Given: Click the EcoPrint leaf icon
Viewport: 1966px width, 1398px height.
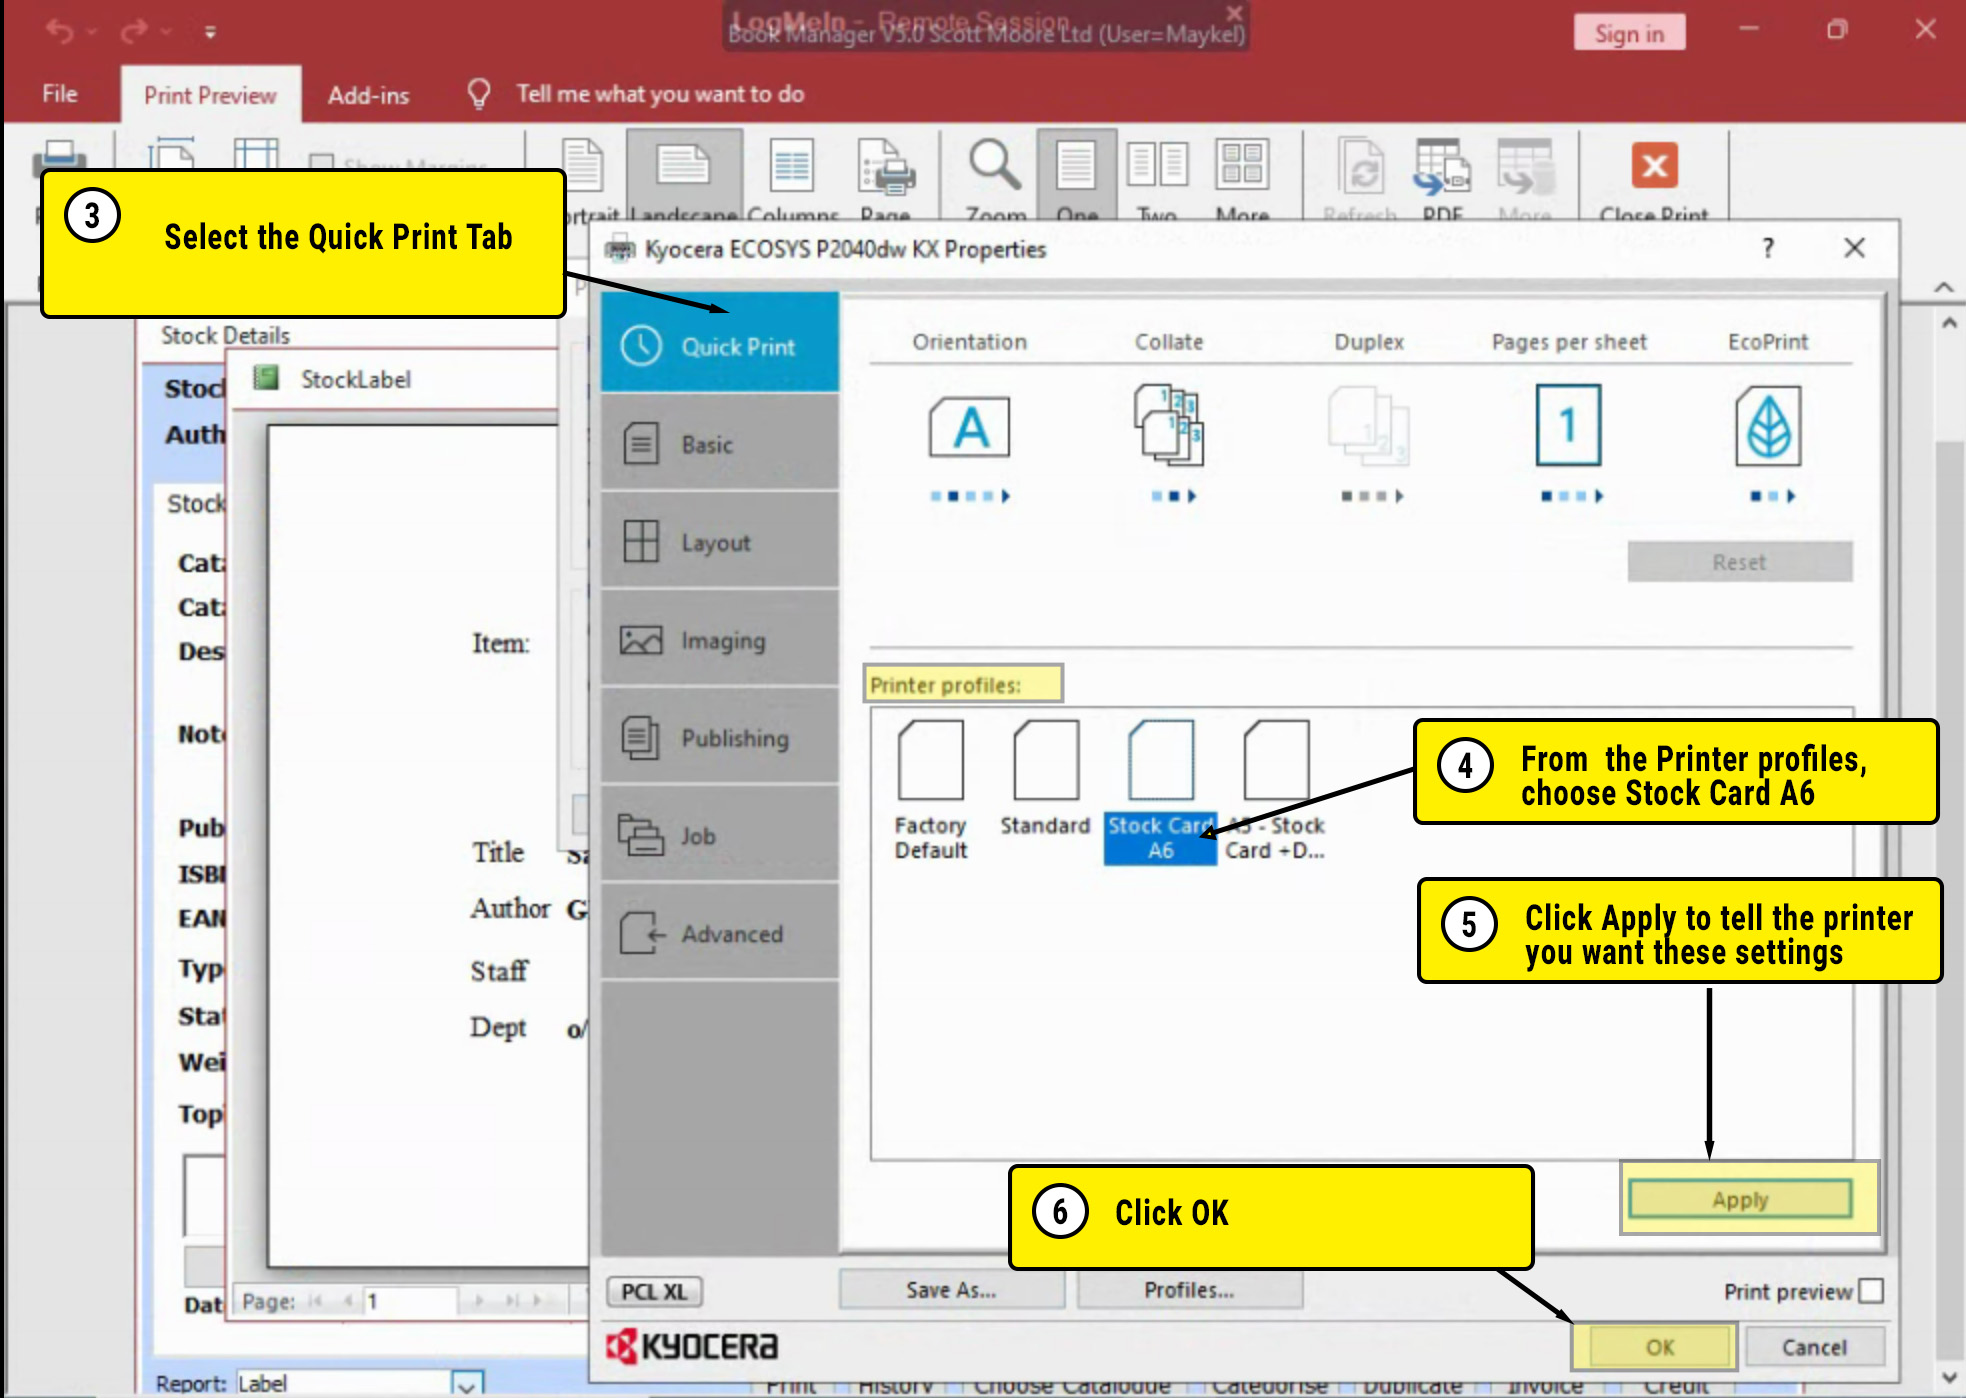Looking at the screenshot, I should [x=1768, y=426].
